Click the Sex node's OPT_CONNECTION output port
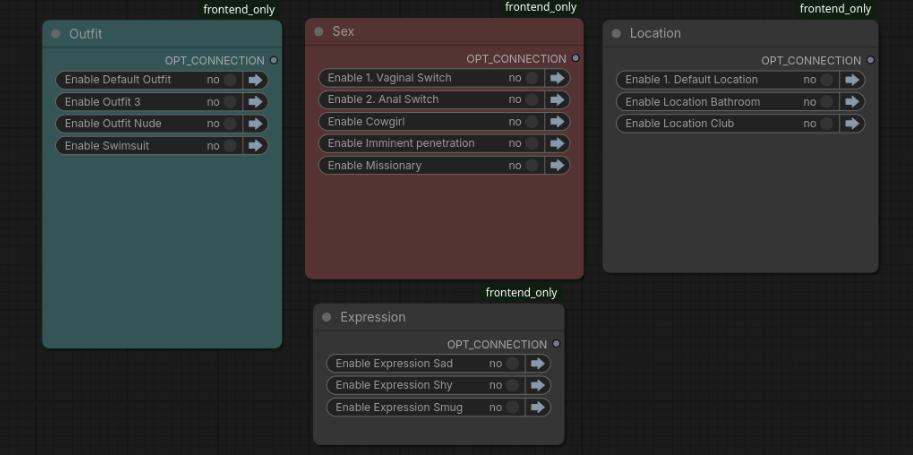The image size is (913, 455). 575,58
